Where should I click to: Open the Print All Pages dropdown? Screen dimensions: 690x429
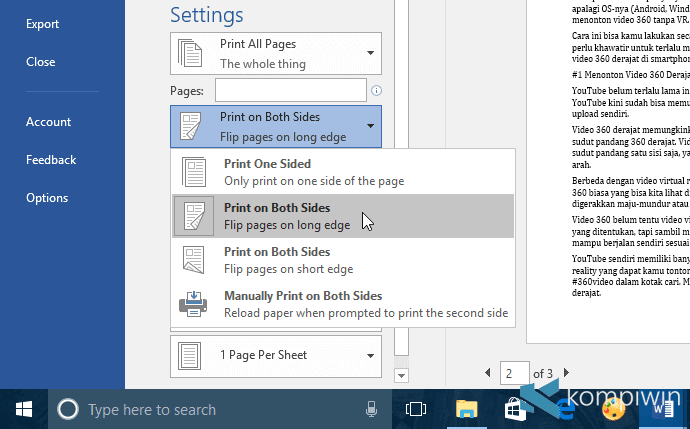pyautogui.click(x=276, y=54)
